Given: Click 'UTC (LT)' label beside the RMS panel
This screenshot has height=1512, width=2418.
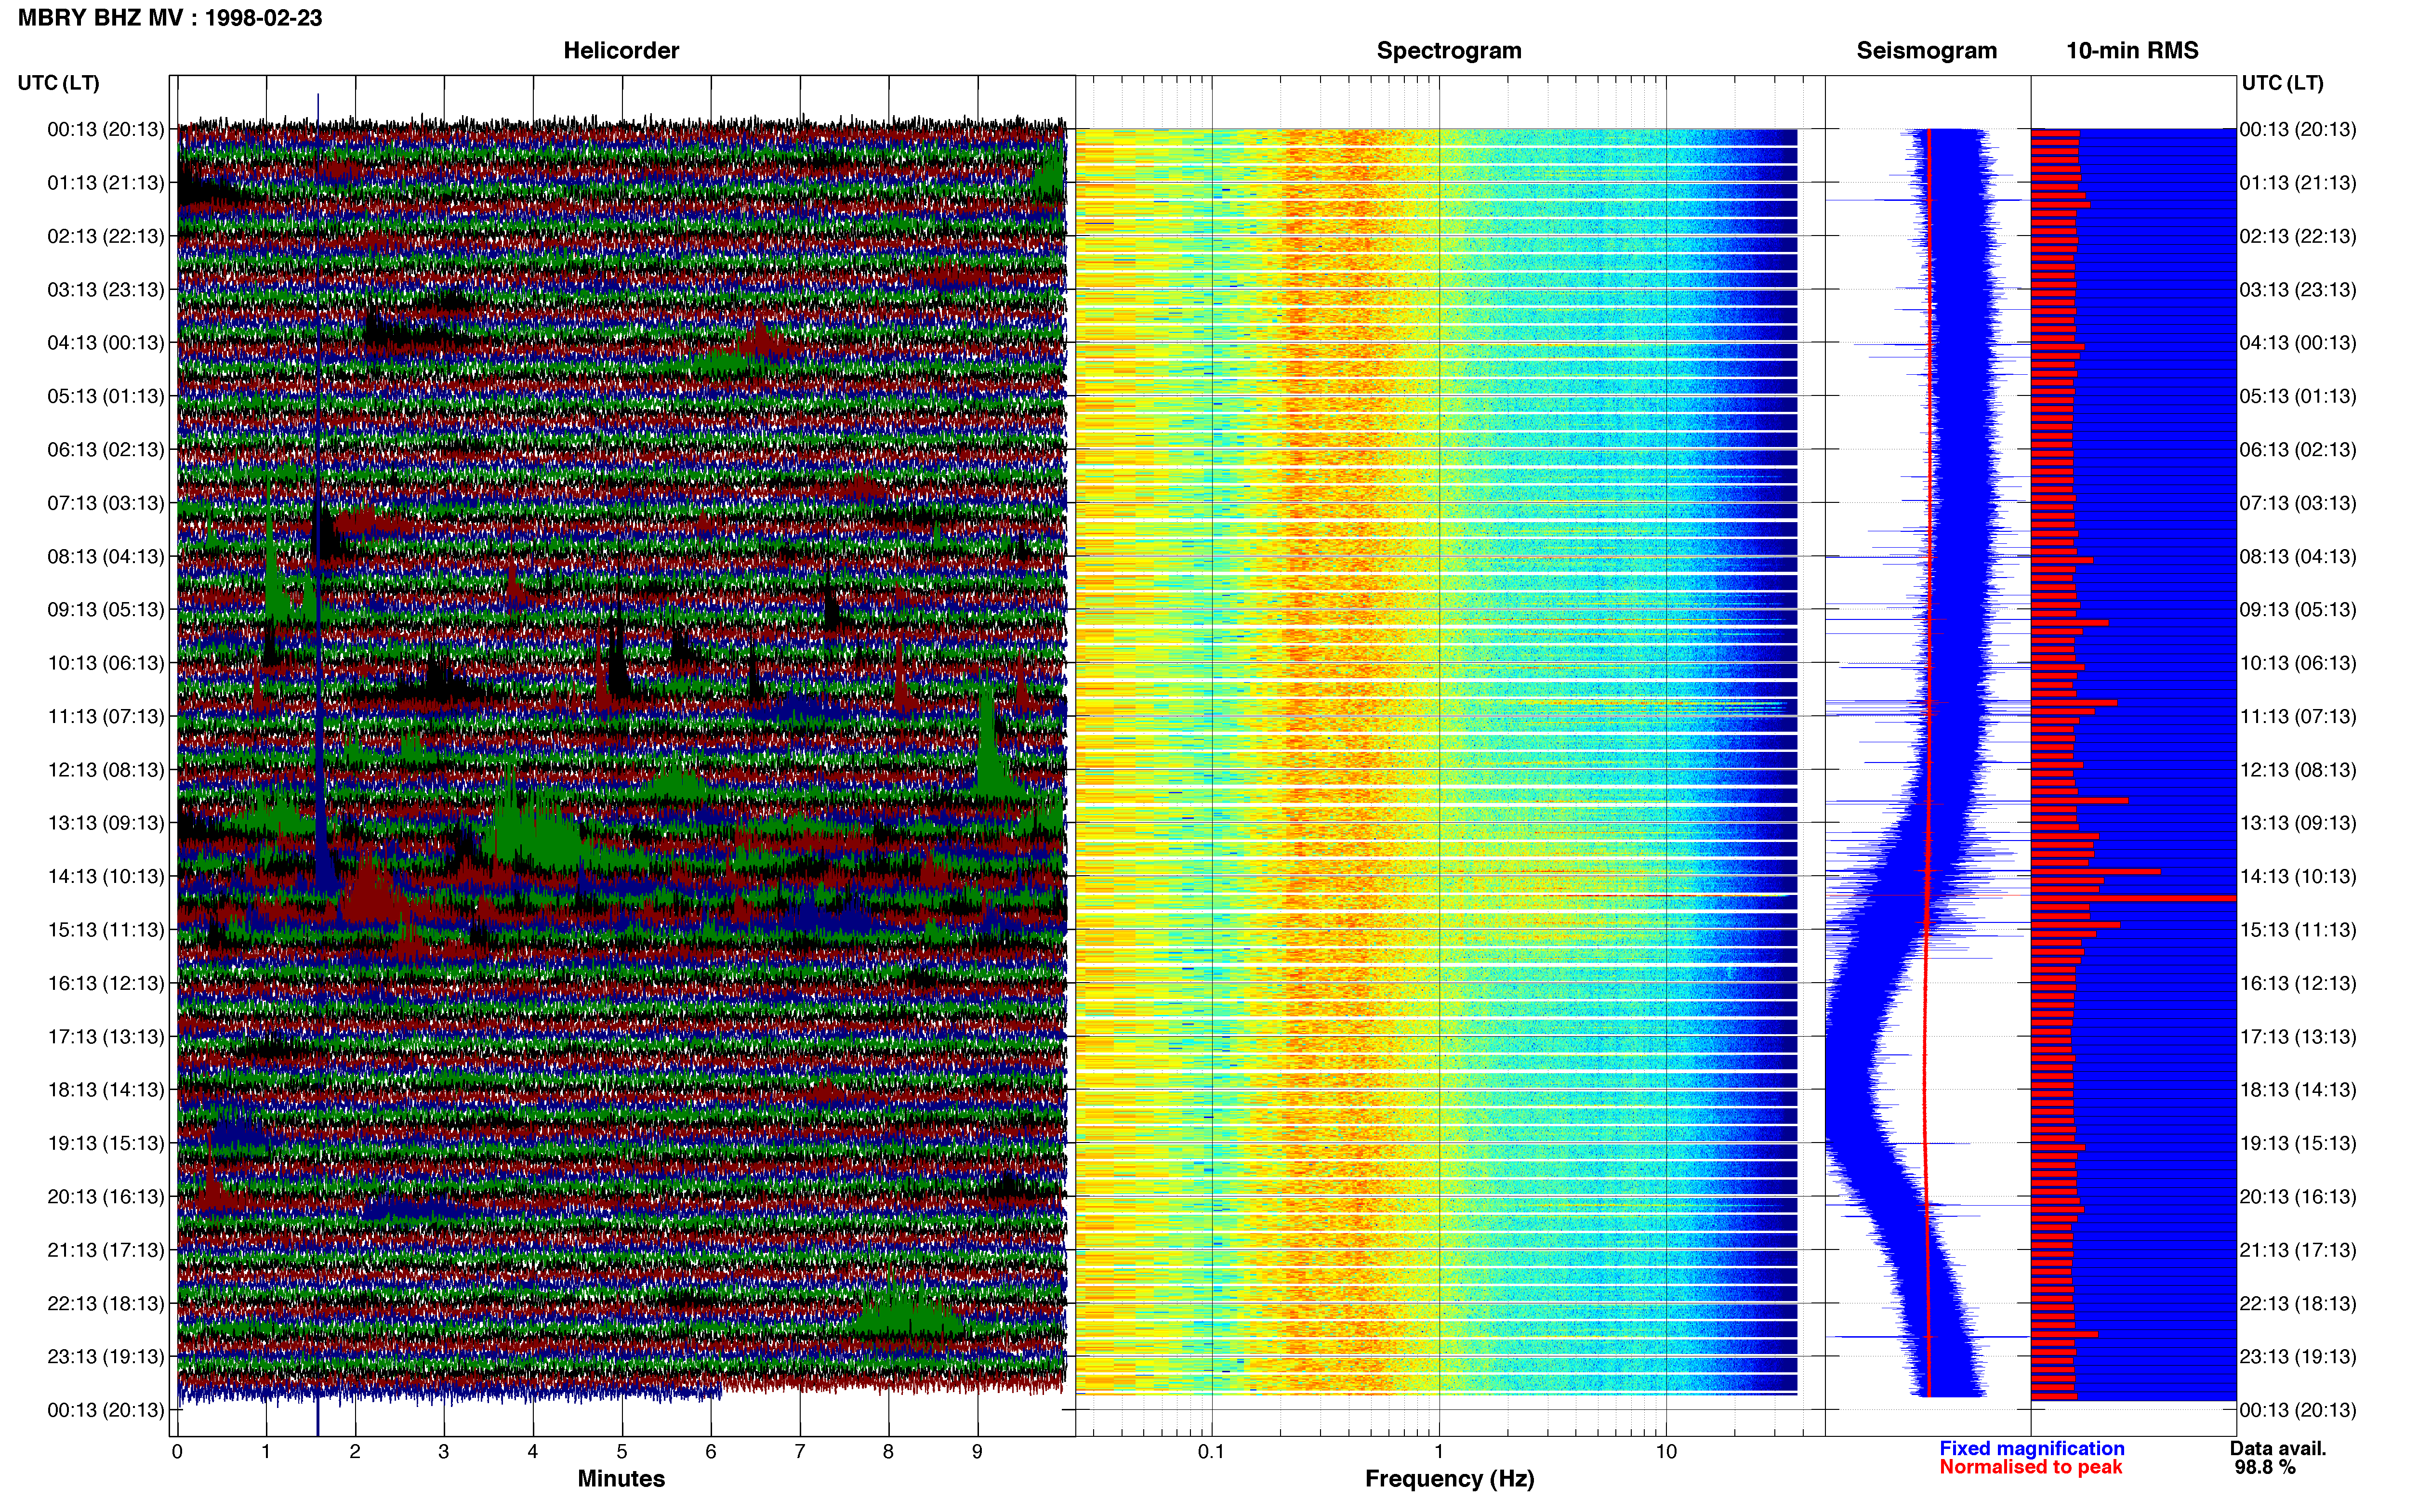Looking at the screenshot, I should point(2282,83).
